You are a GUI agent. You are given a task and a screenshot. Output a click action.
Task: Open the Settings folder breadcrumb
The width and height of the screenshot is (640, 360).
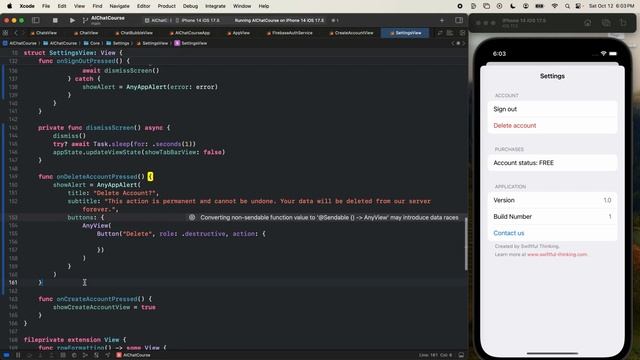point(118,43)
